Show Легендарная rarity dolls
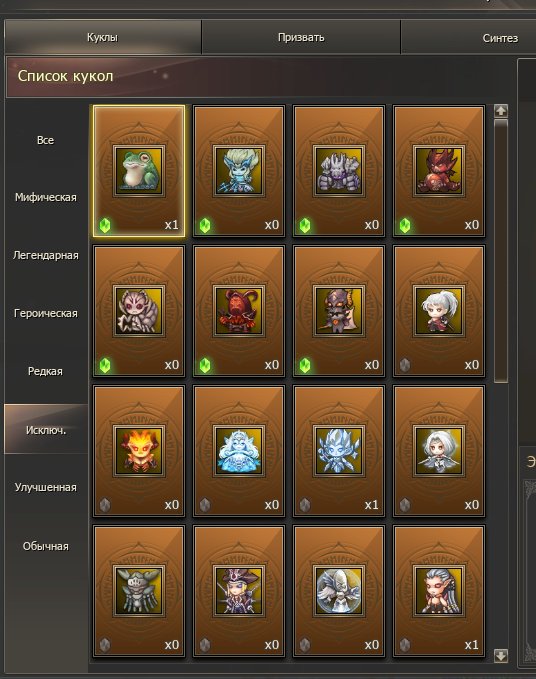This screenshot has width=536, height=679. tap(46, 255)
